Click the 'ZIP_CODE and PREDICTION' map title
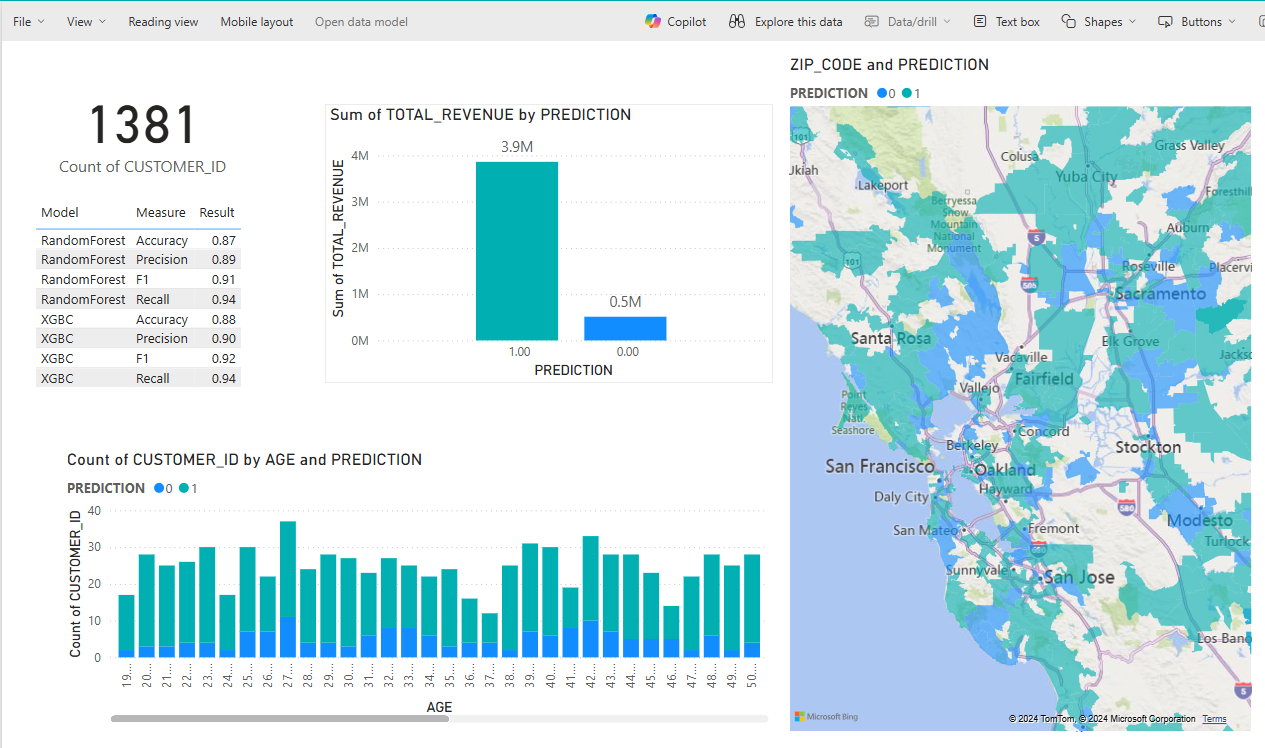The image size is (1265, 748). (x=889, y=64)
